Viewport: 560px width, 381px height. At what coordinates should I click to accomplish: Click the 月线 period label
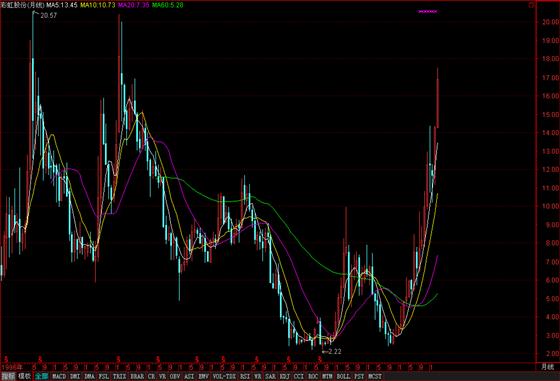547,367
